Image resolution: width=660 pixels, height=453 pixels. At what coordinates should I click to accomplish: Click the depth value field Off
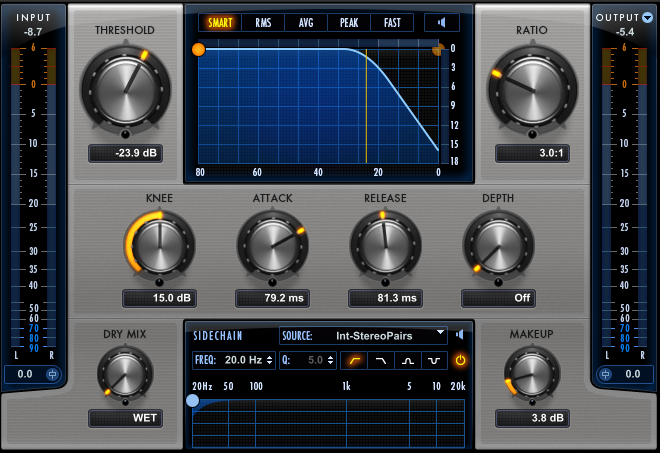498,298
